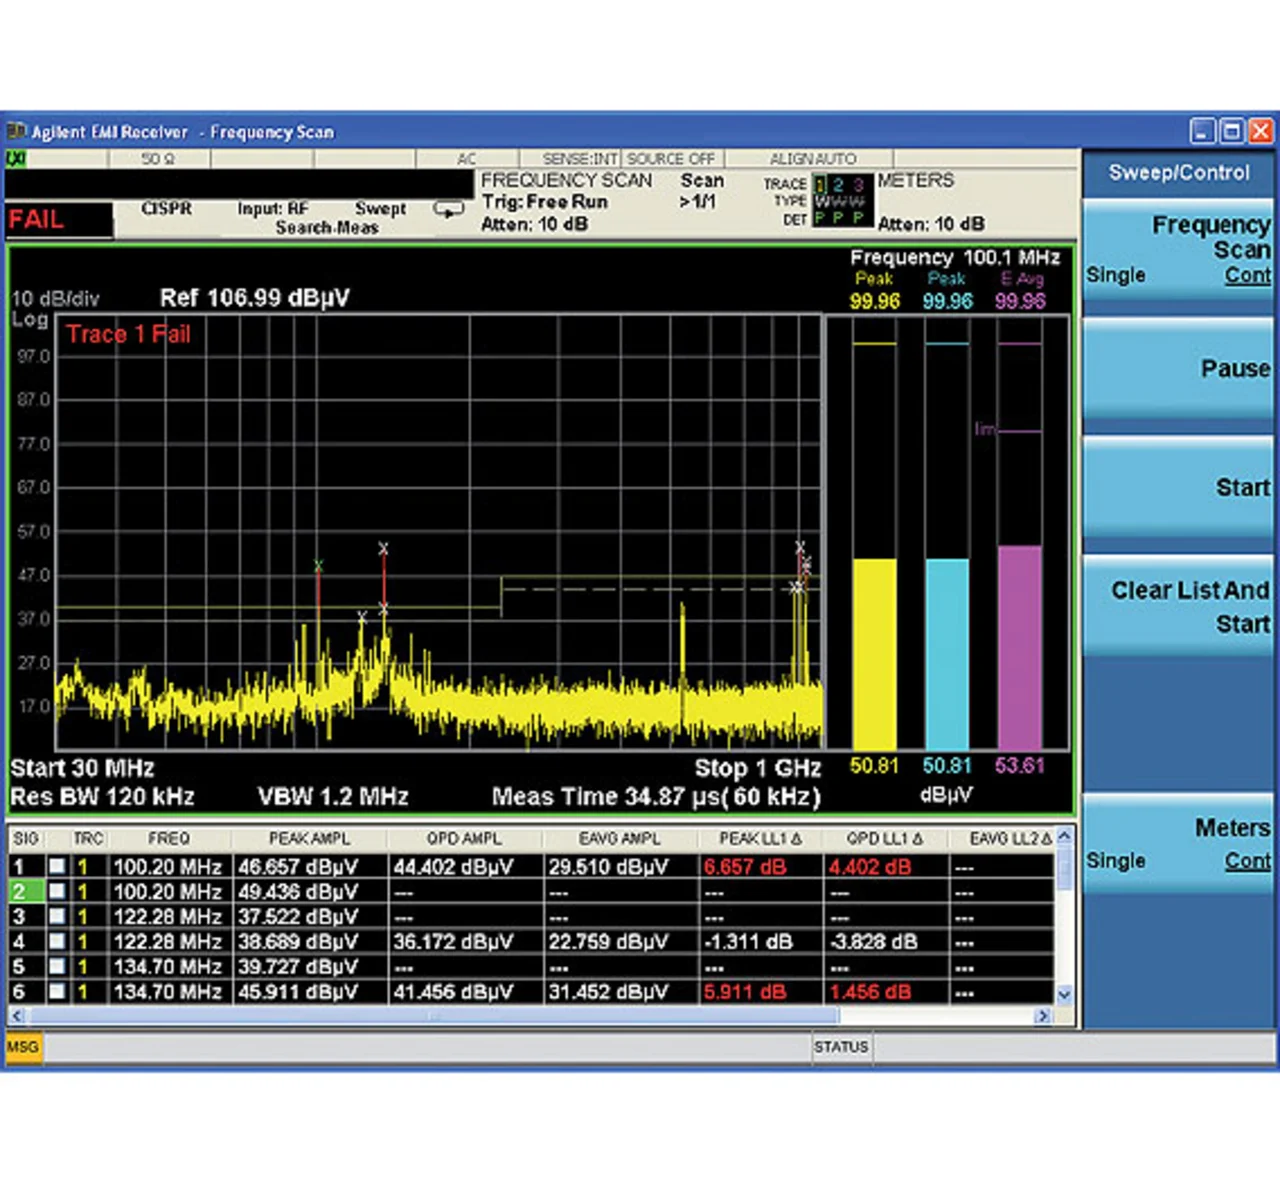Toggle Frequency Scan Single/Cont softkey
Image resolution: width=1280 pixels, height=1190 pixels.
1178,249
